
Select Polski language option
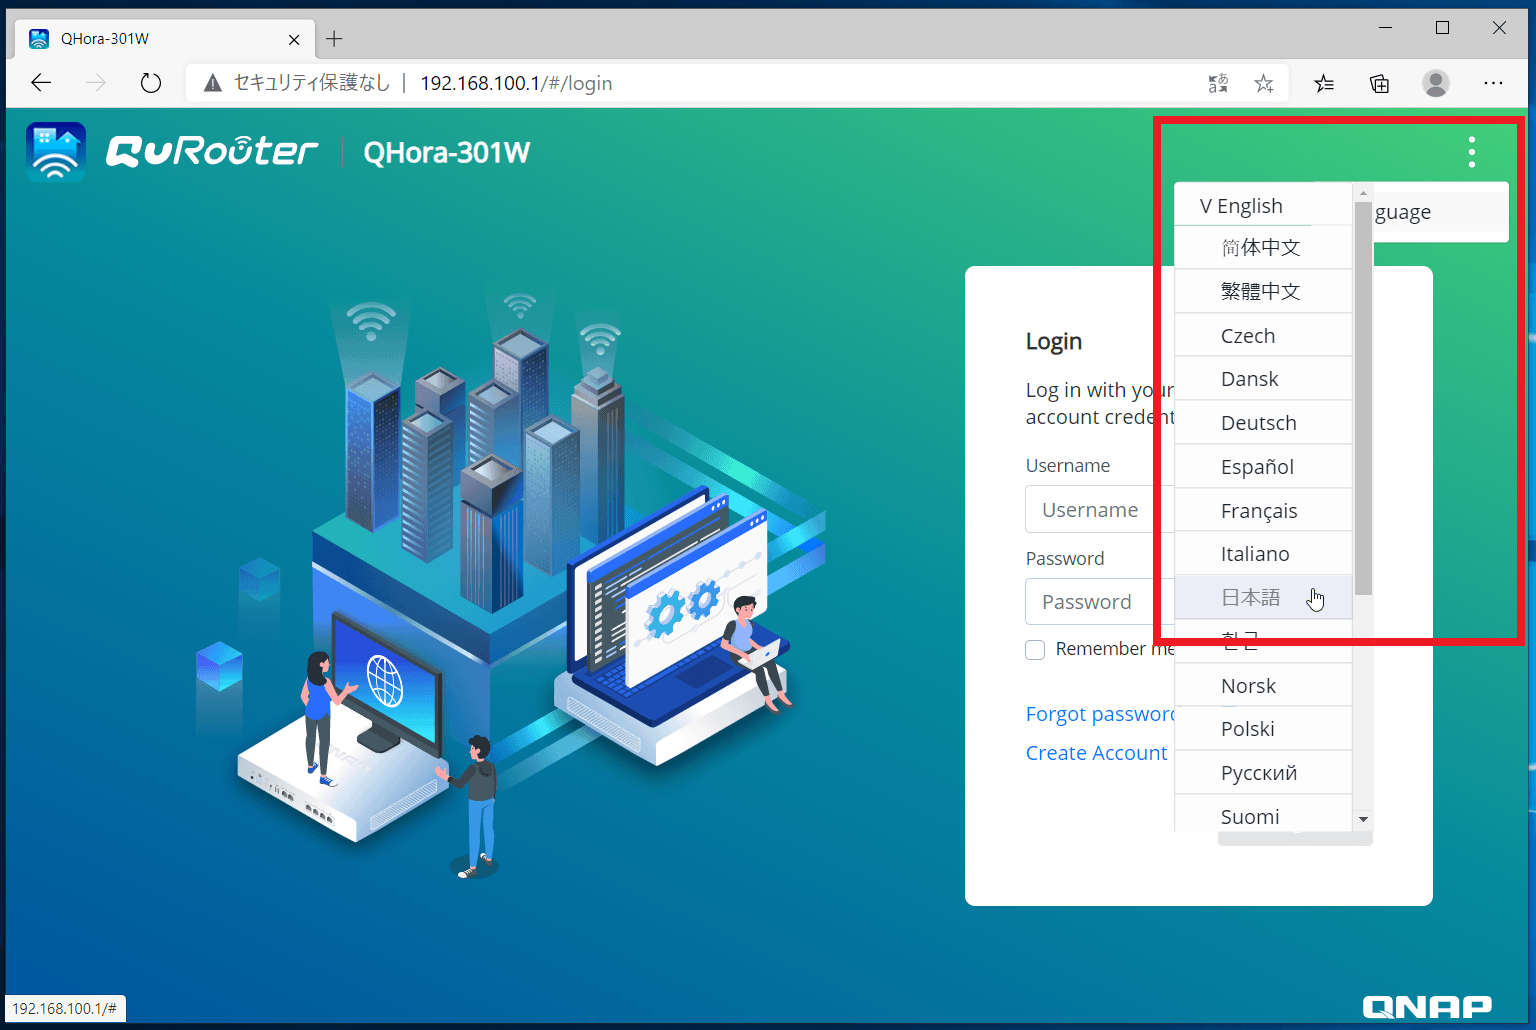point(1263,729)
